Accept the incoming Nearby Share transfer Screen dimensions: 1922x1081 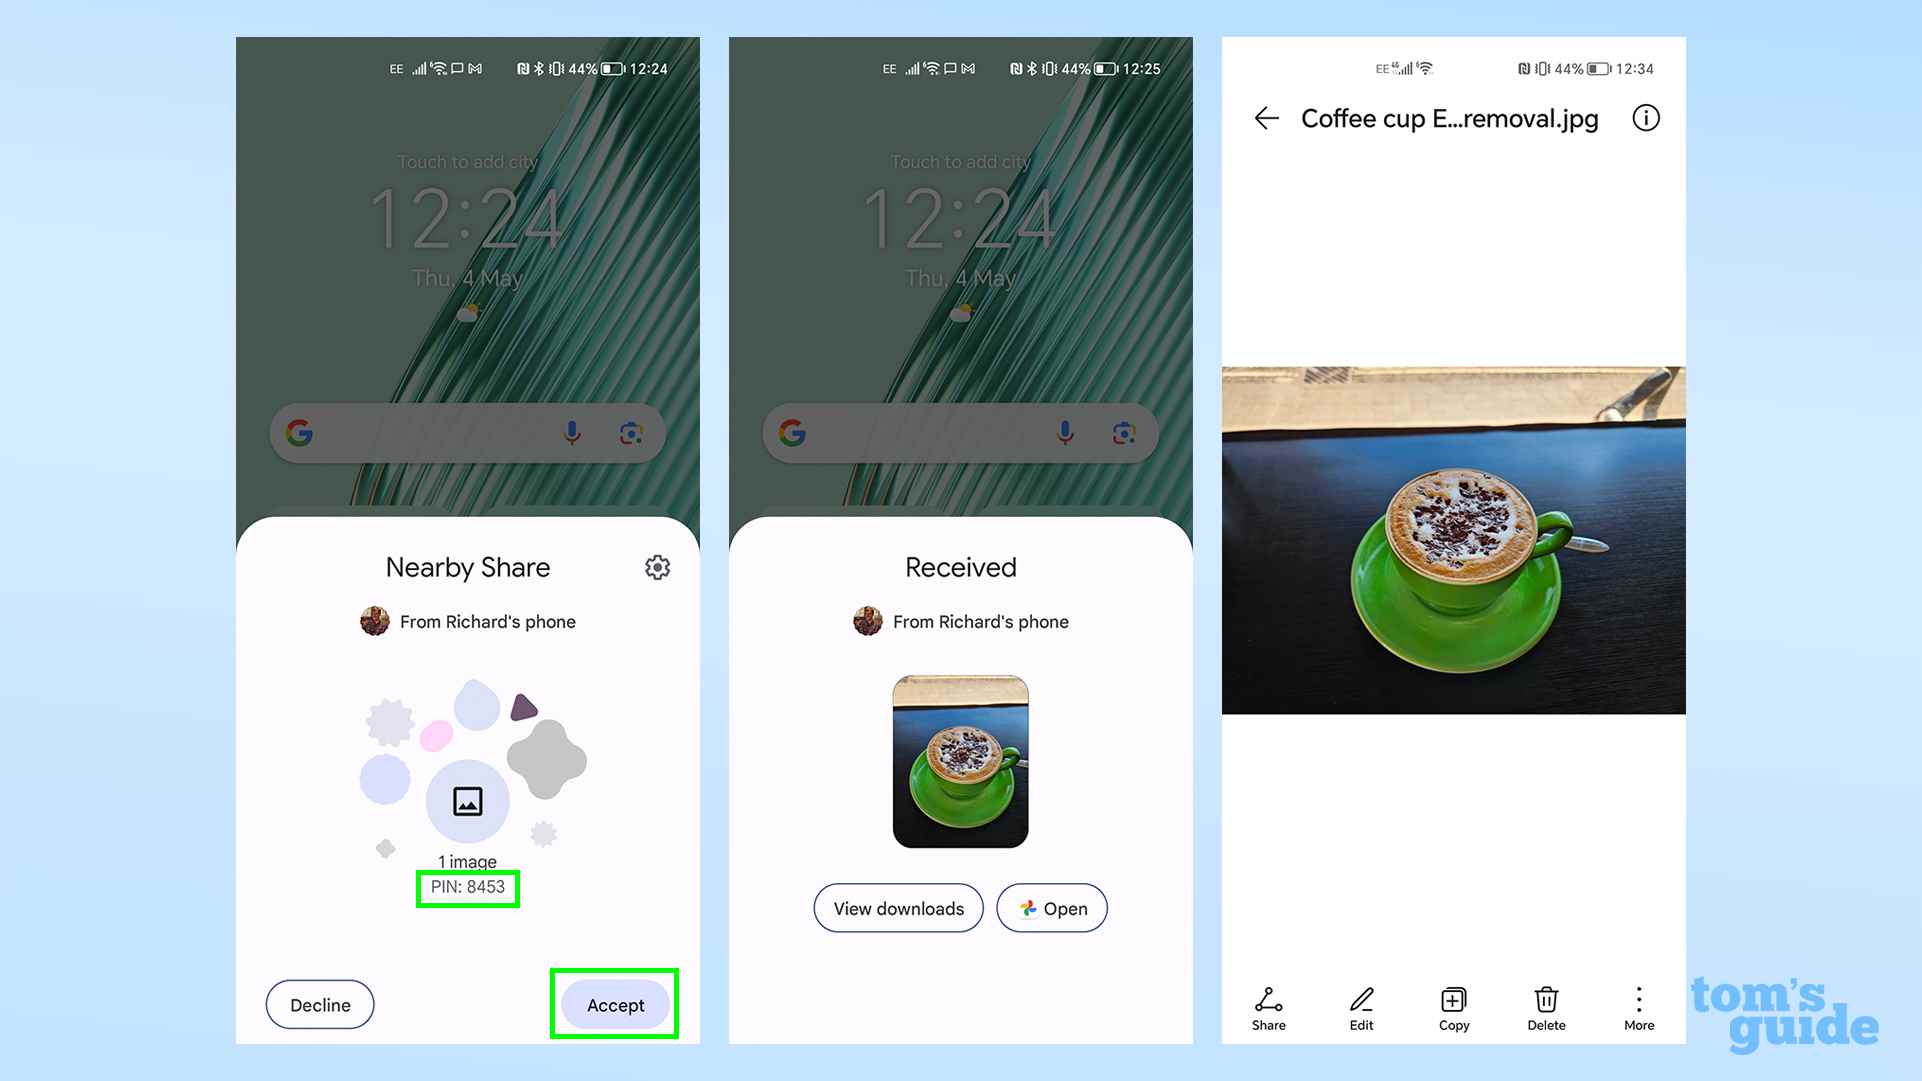(616, 1003)
